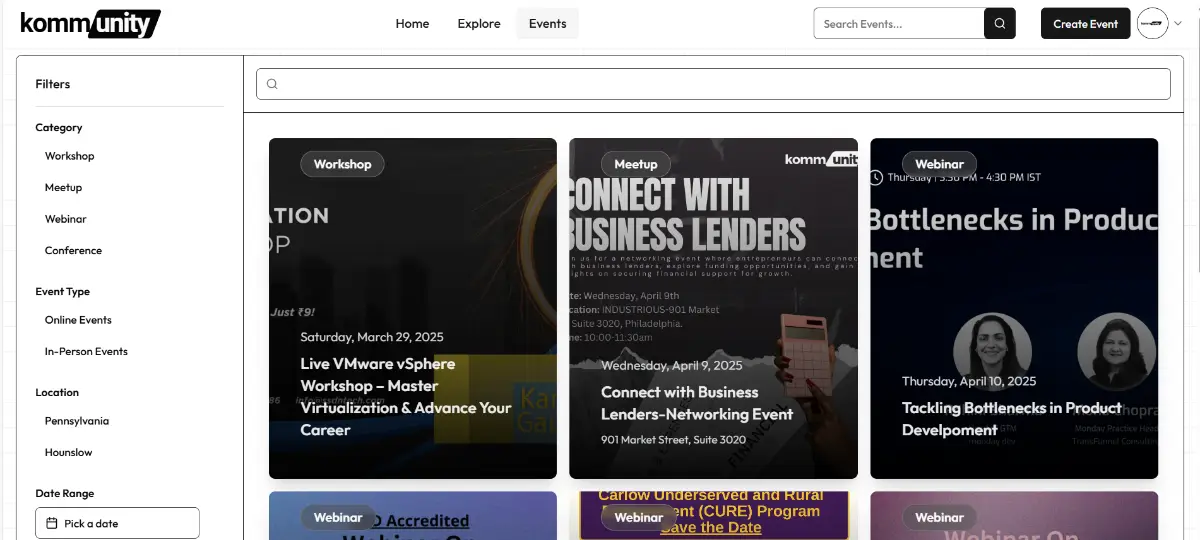Image resolution: width=1200 pixels, height=540 pixels.
Task: Click the Webinar badge on the Bottlenecks card
Action: point(939,164)
